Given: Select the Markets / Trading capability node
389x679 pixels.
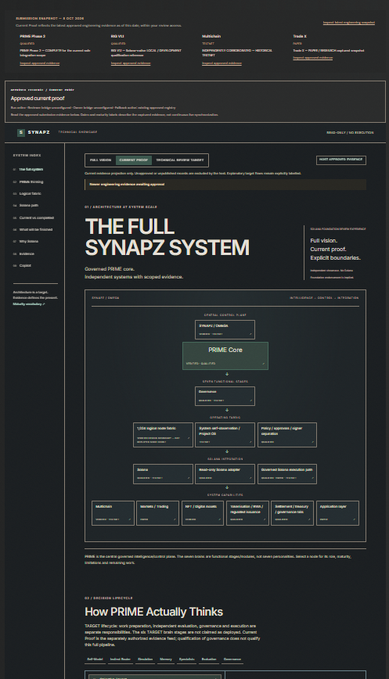Looking at the screenshot, I should 158,513.
